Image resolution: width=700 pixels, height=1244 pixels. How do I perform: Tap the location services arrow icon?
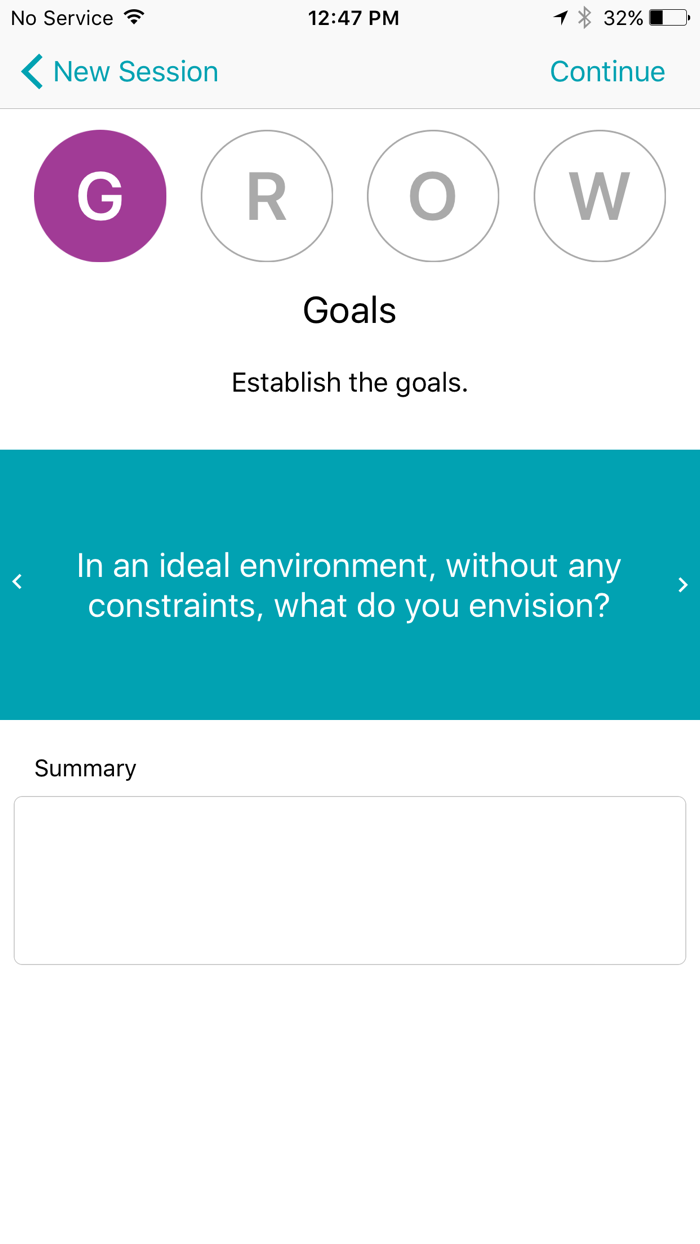tap(561, 18)
